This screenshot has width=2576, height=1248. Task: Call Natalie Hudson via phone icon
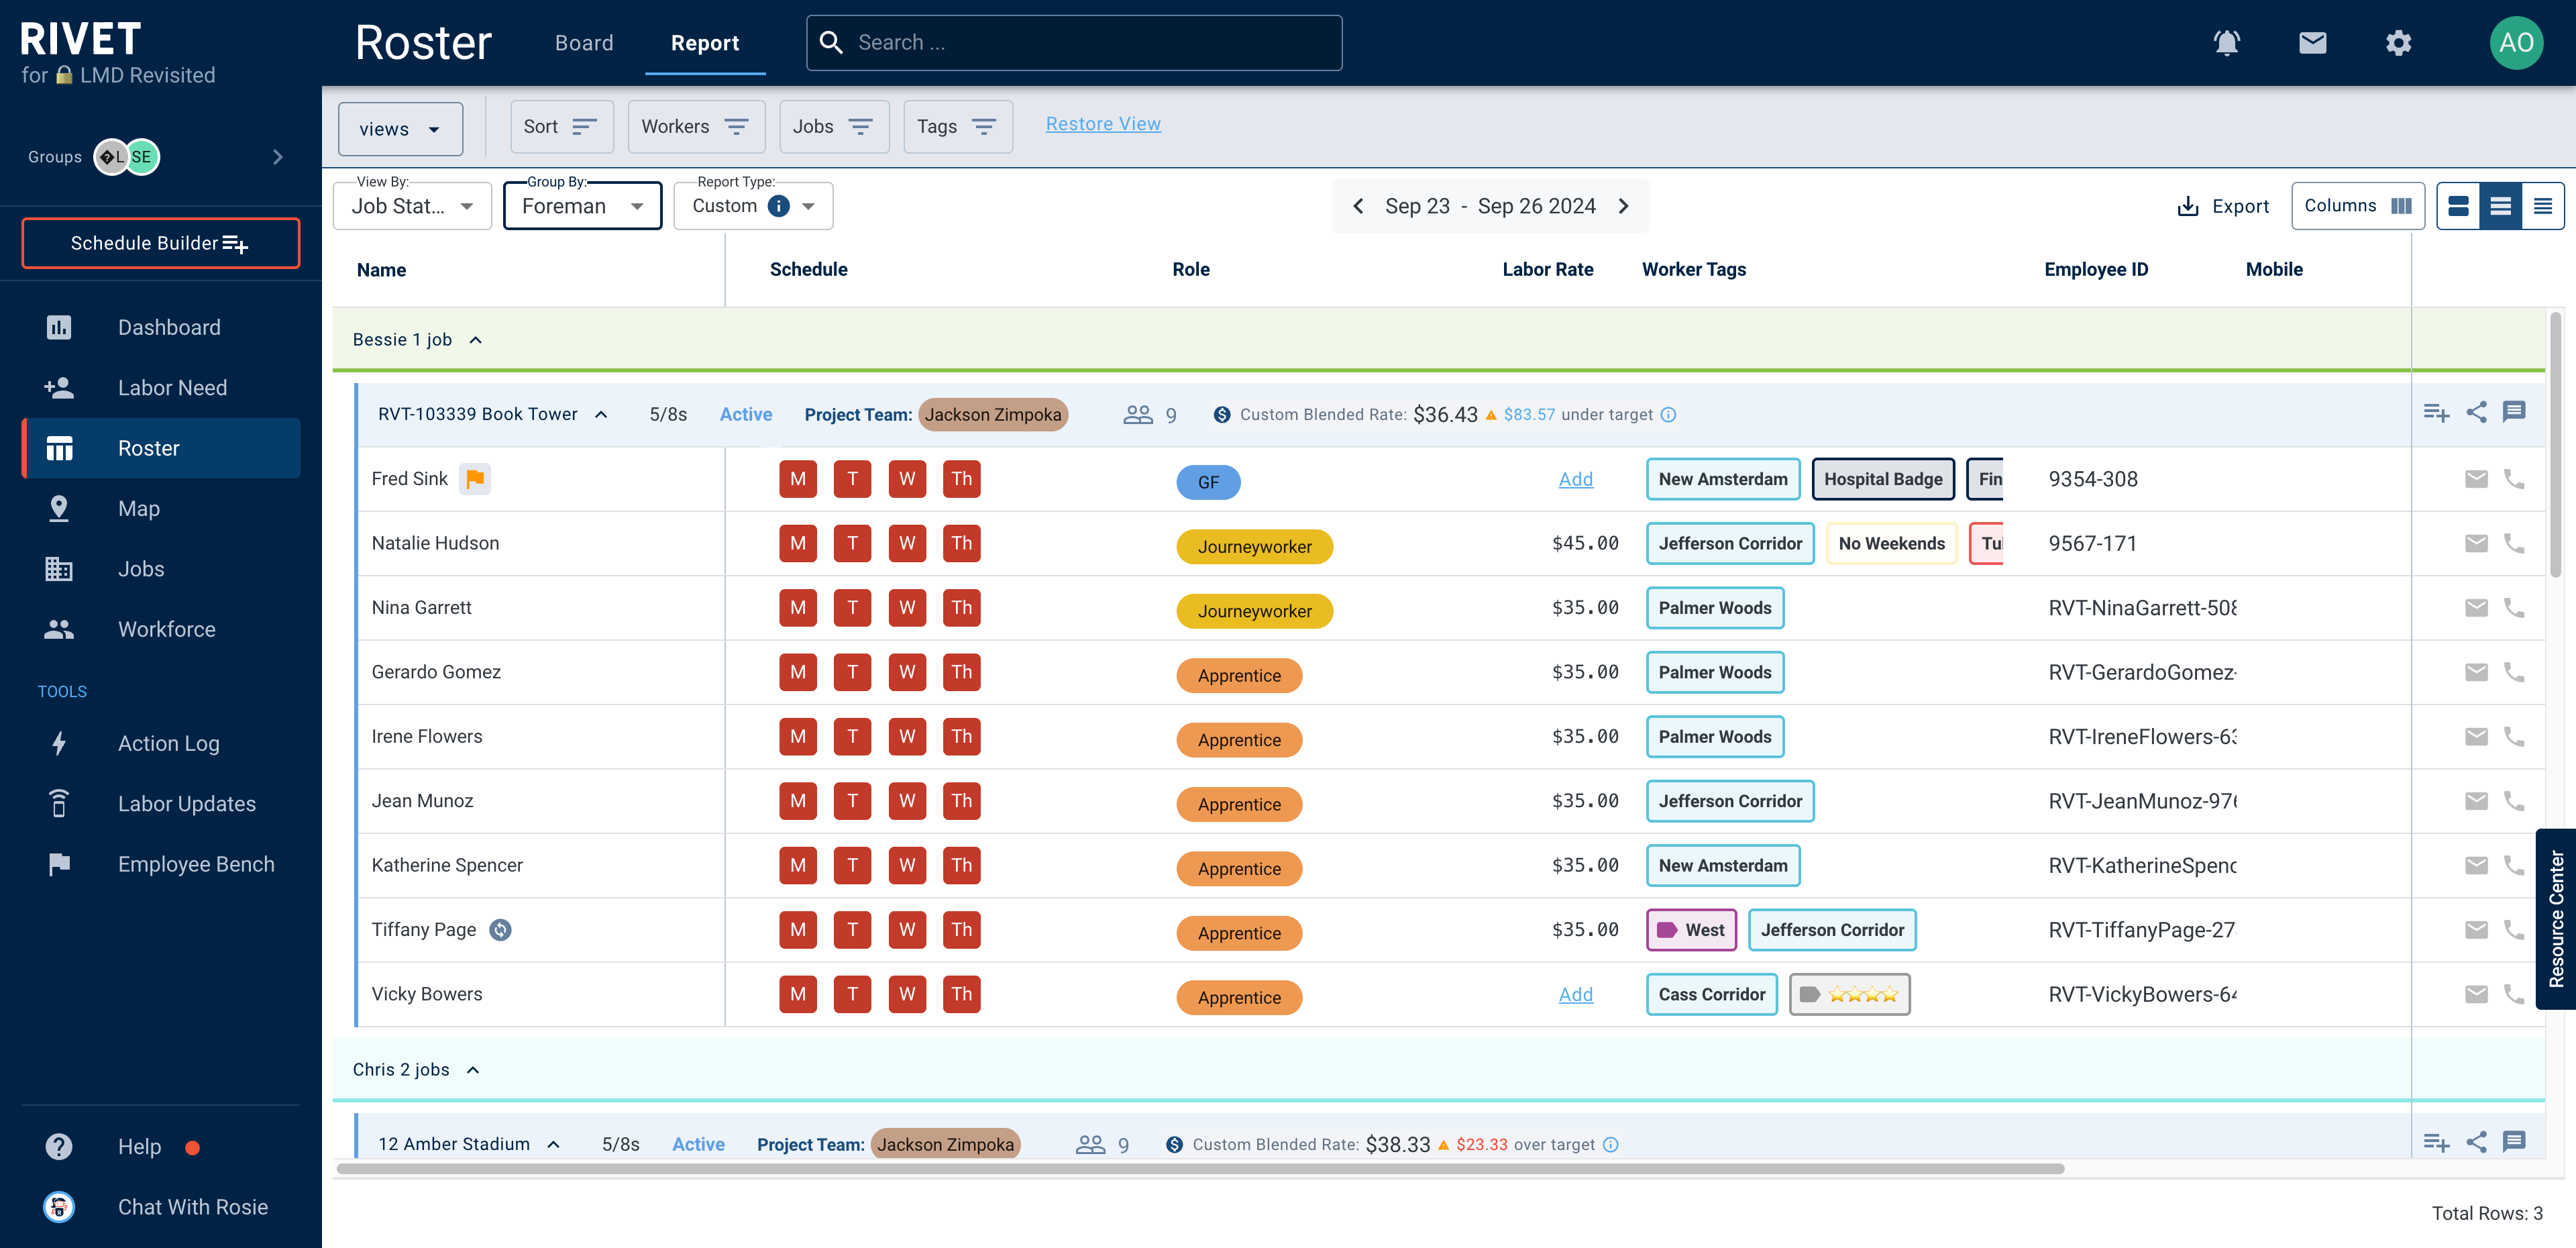point(2513,543)
